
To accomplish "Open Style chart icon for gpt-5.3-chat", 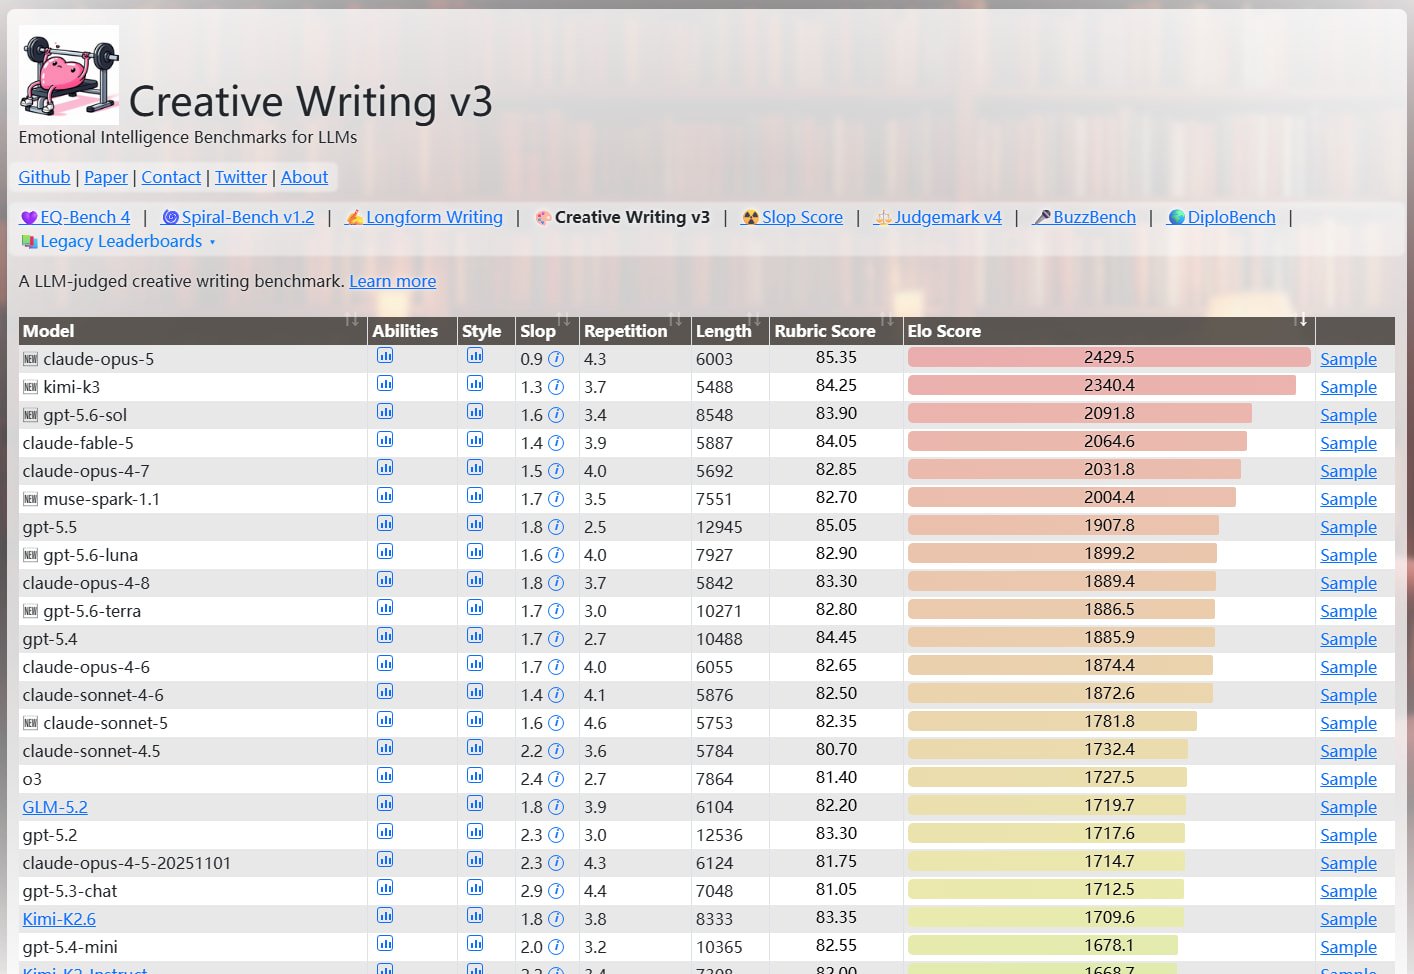I will [x=475, y=888].
